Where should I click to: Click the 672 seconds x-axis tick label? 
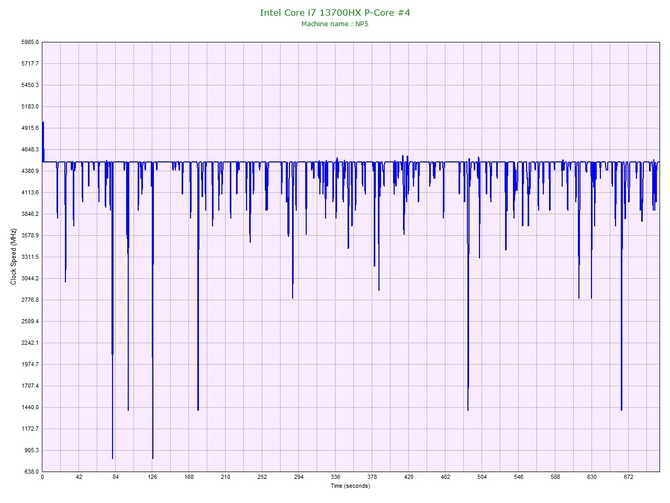click(x=629, y=477)
